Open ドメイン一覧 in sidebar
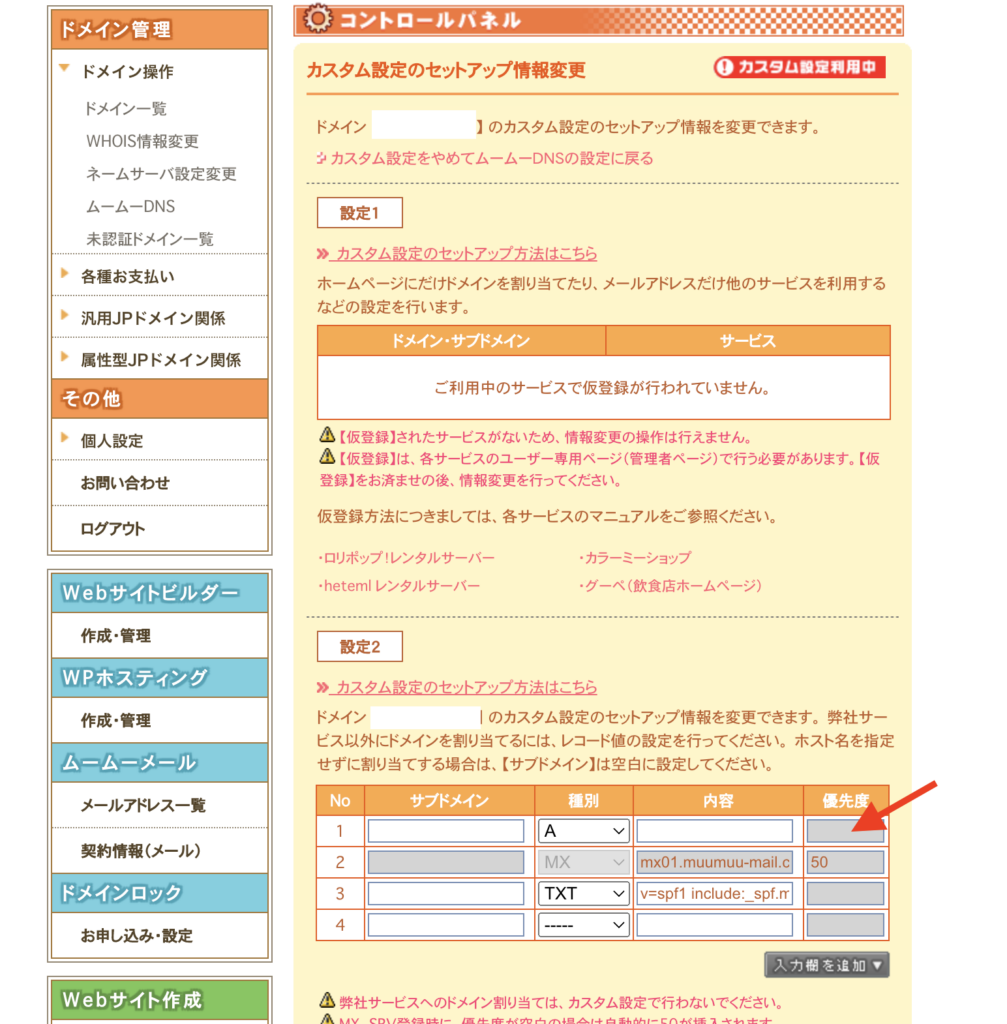Screen dimensions: 1007x1024 pyautogui.click(x=125, y=108)
